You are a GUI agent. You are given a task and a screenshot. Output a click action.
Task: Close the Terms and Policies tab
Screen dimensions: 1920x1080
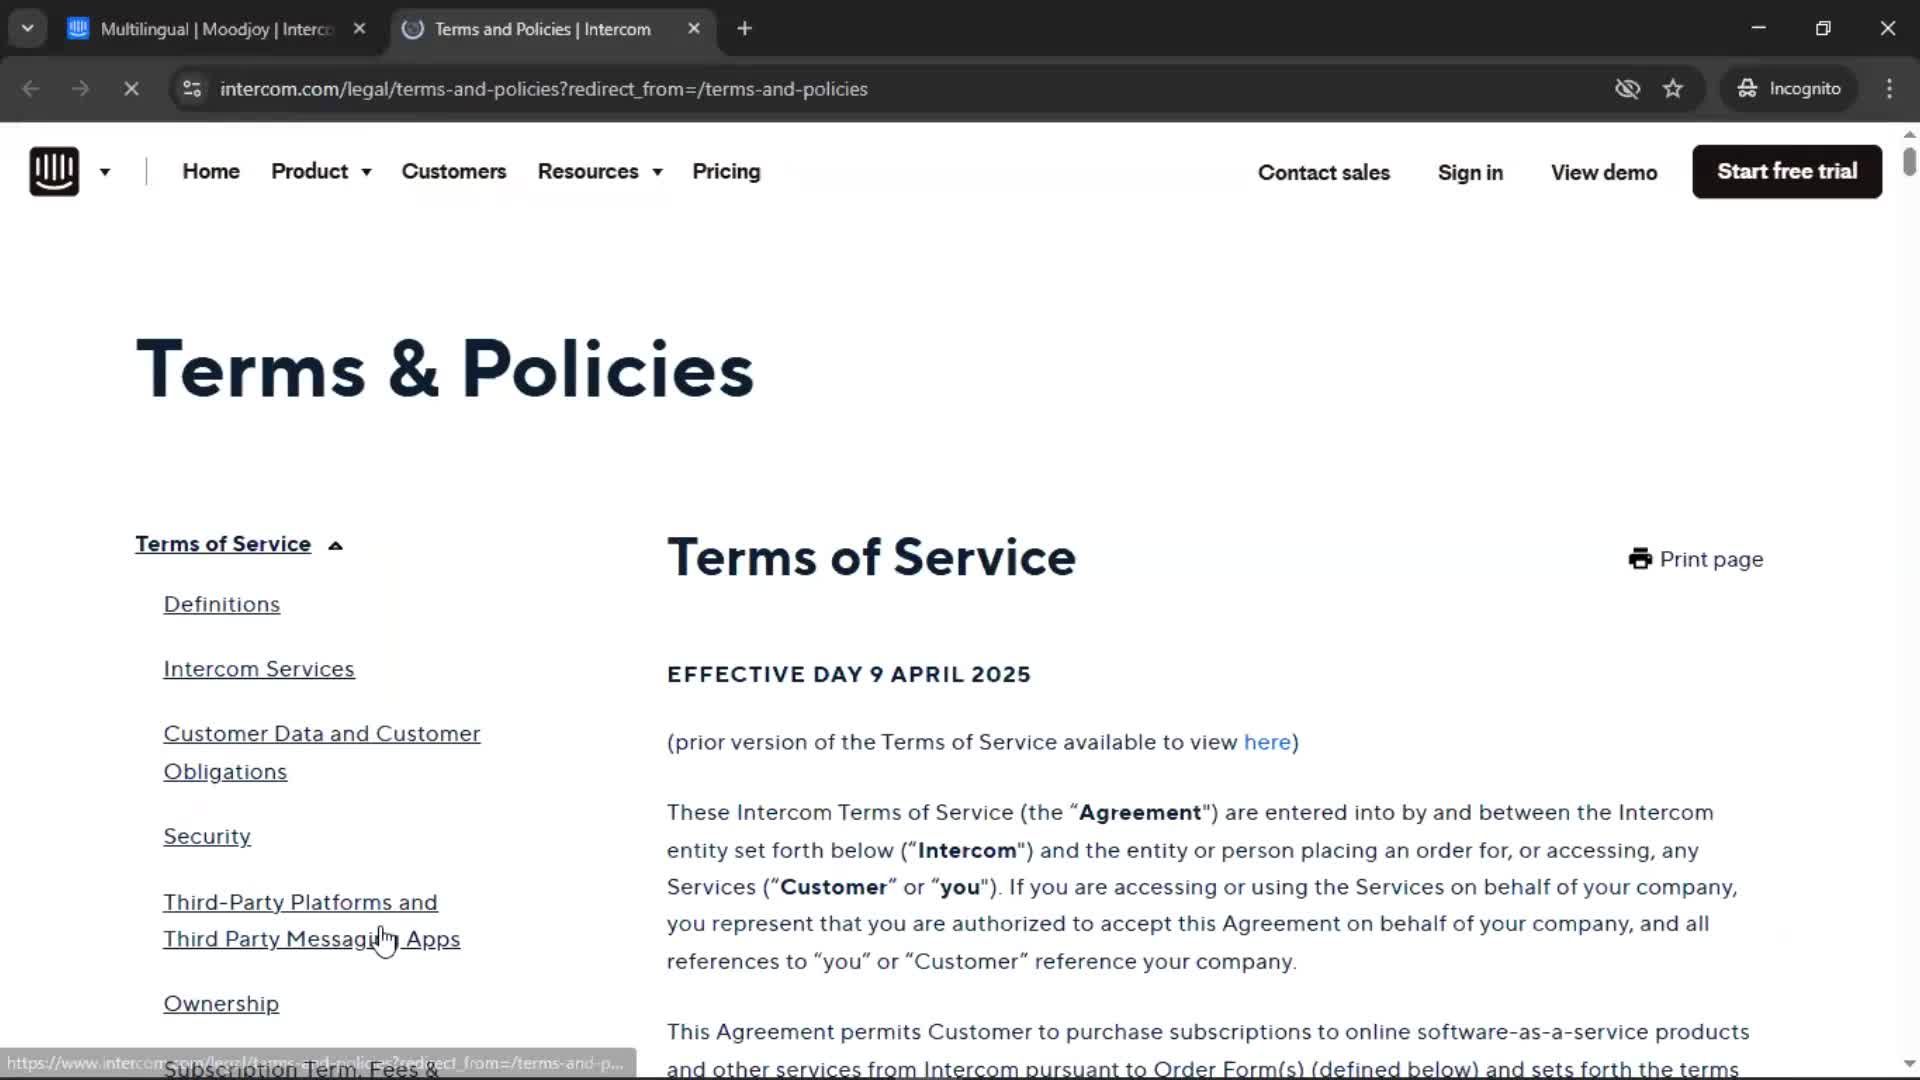pyautogui.click(x=694, y=29)
